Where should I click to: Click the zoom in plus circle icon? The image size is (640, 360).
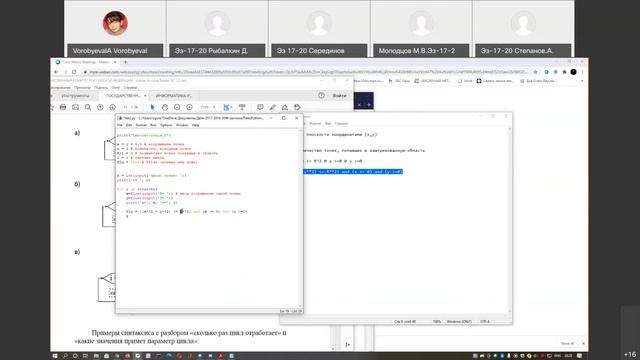[x=189, y=107]
